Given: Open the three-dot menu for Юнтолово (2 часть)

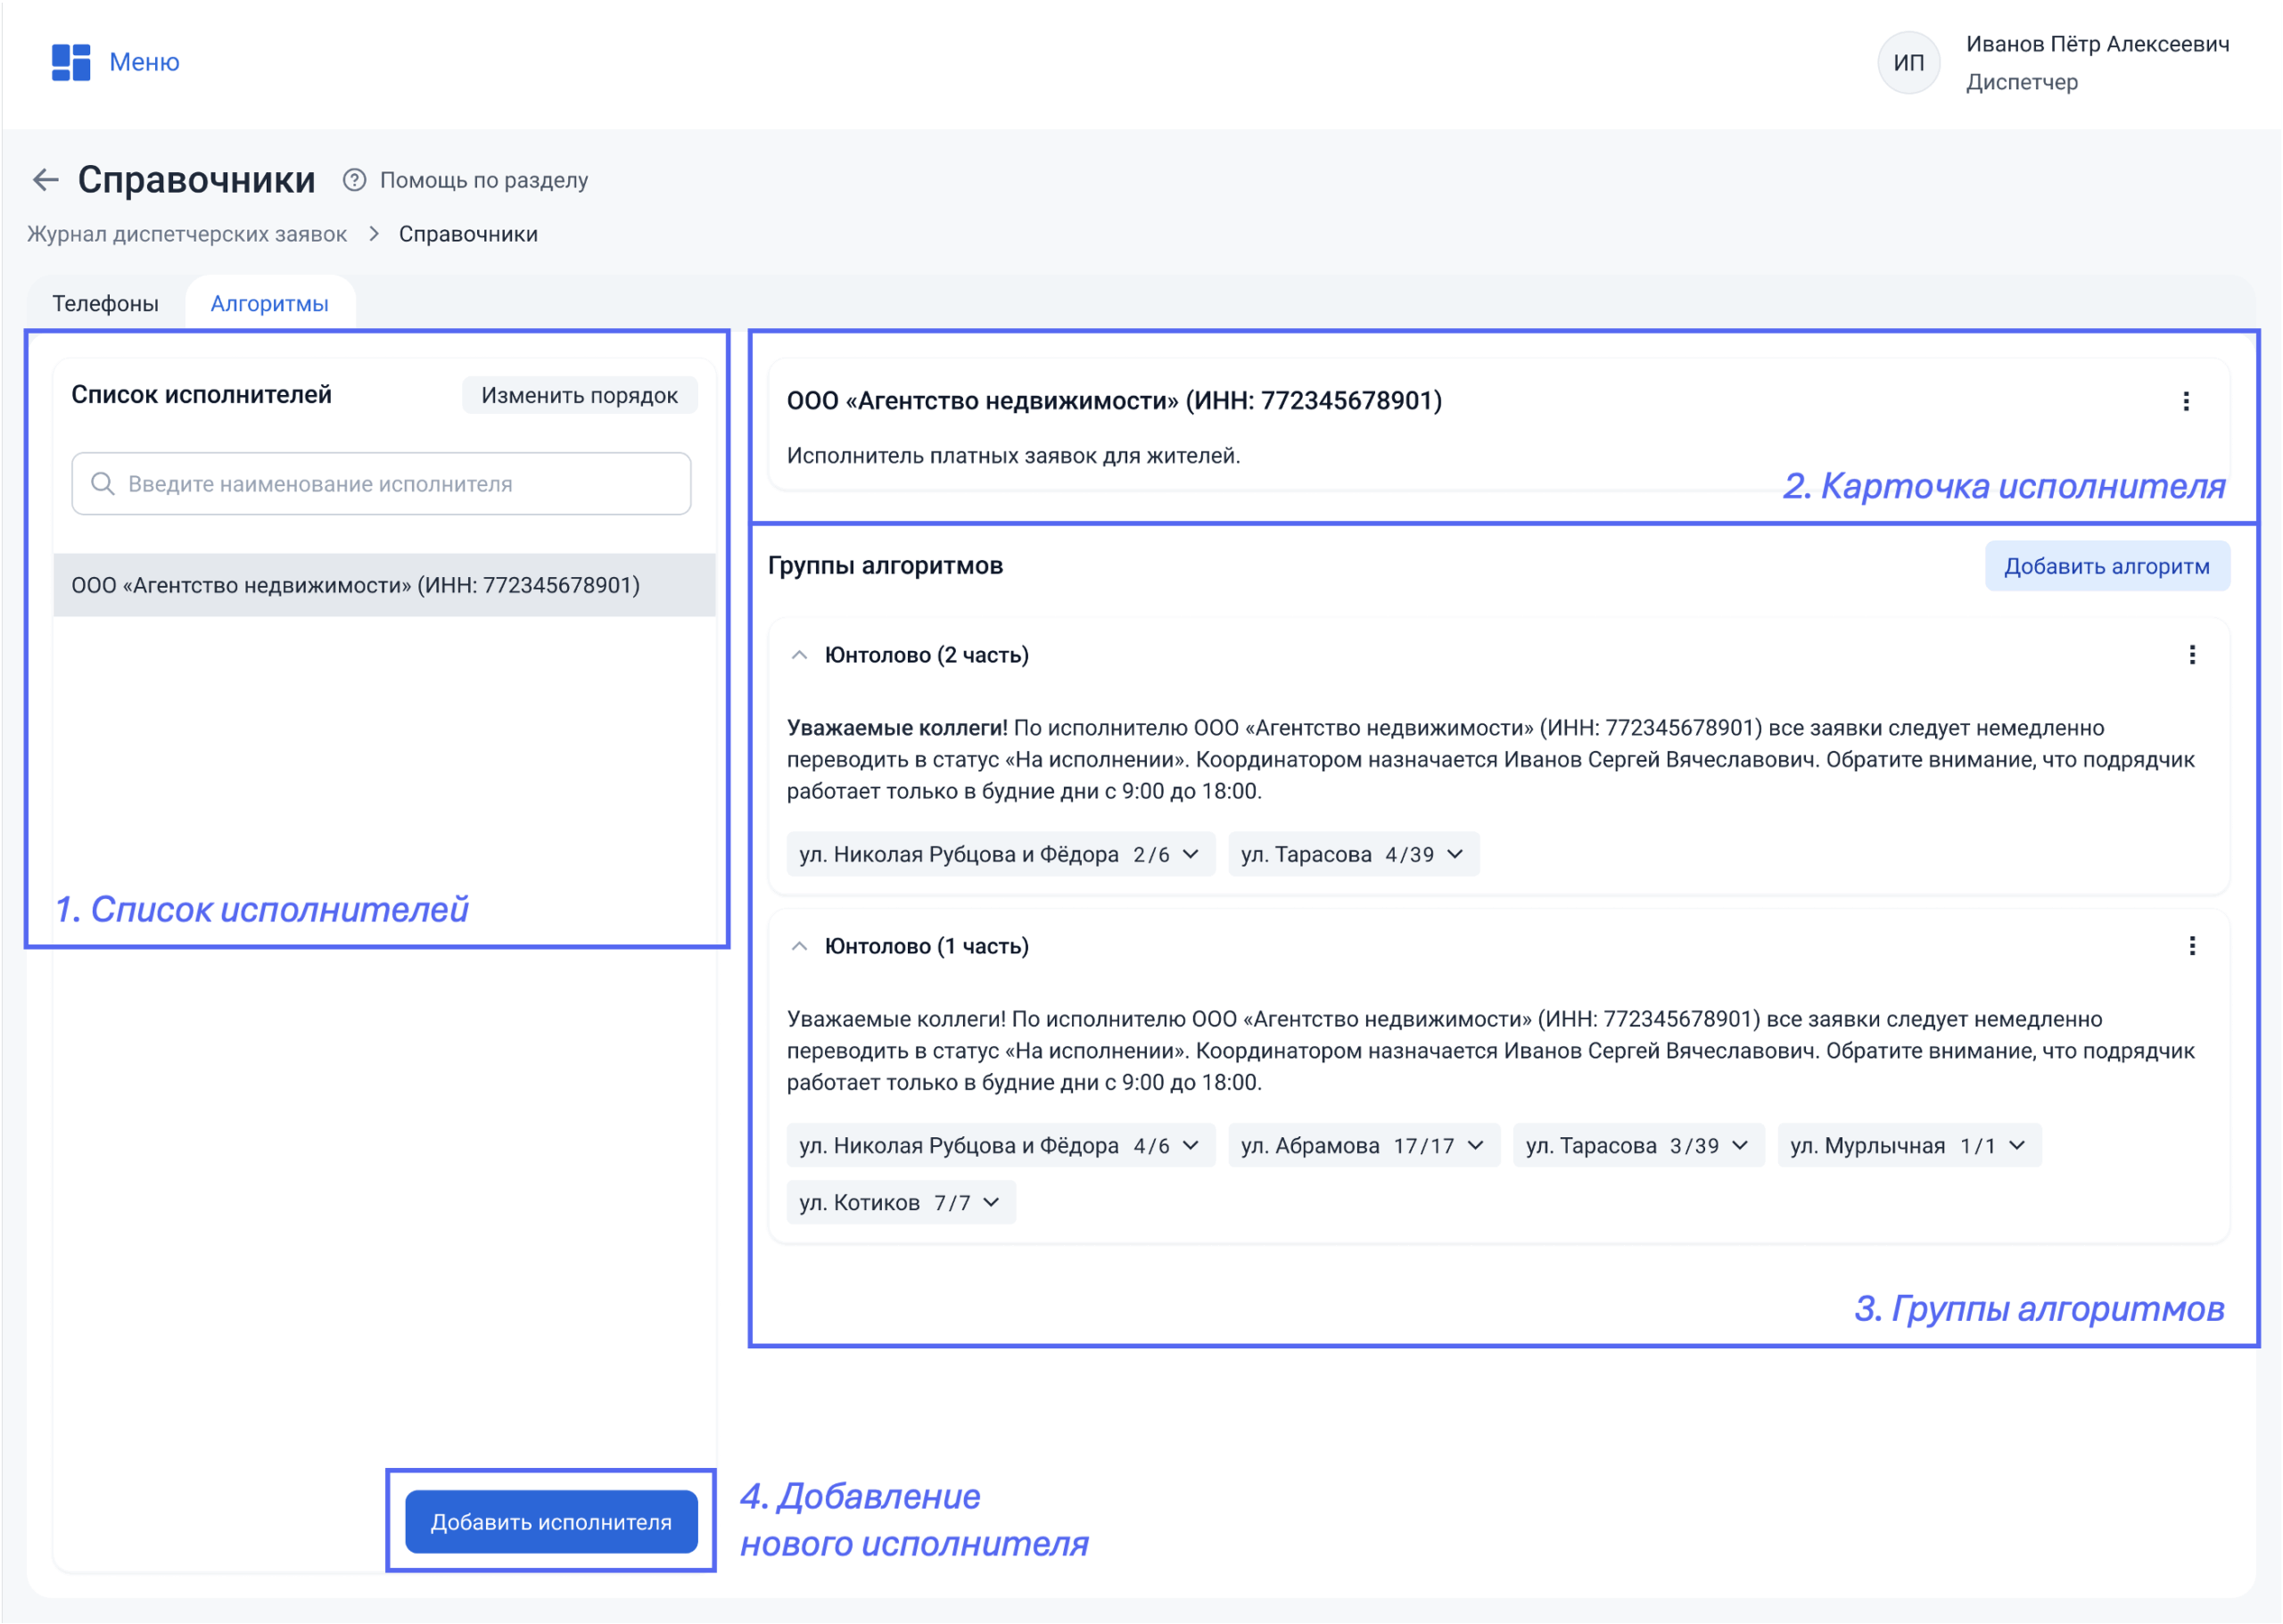Looking at the screenshot, I should [2191, 655].
